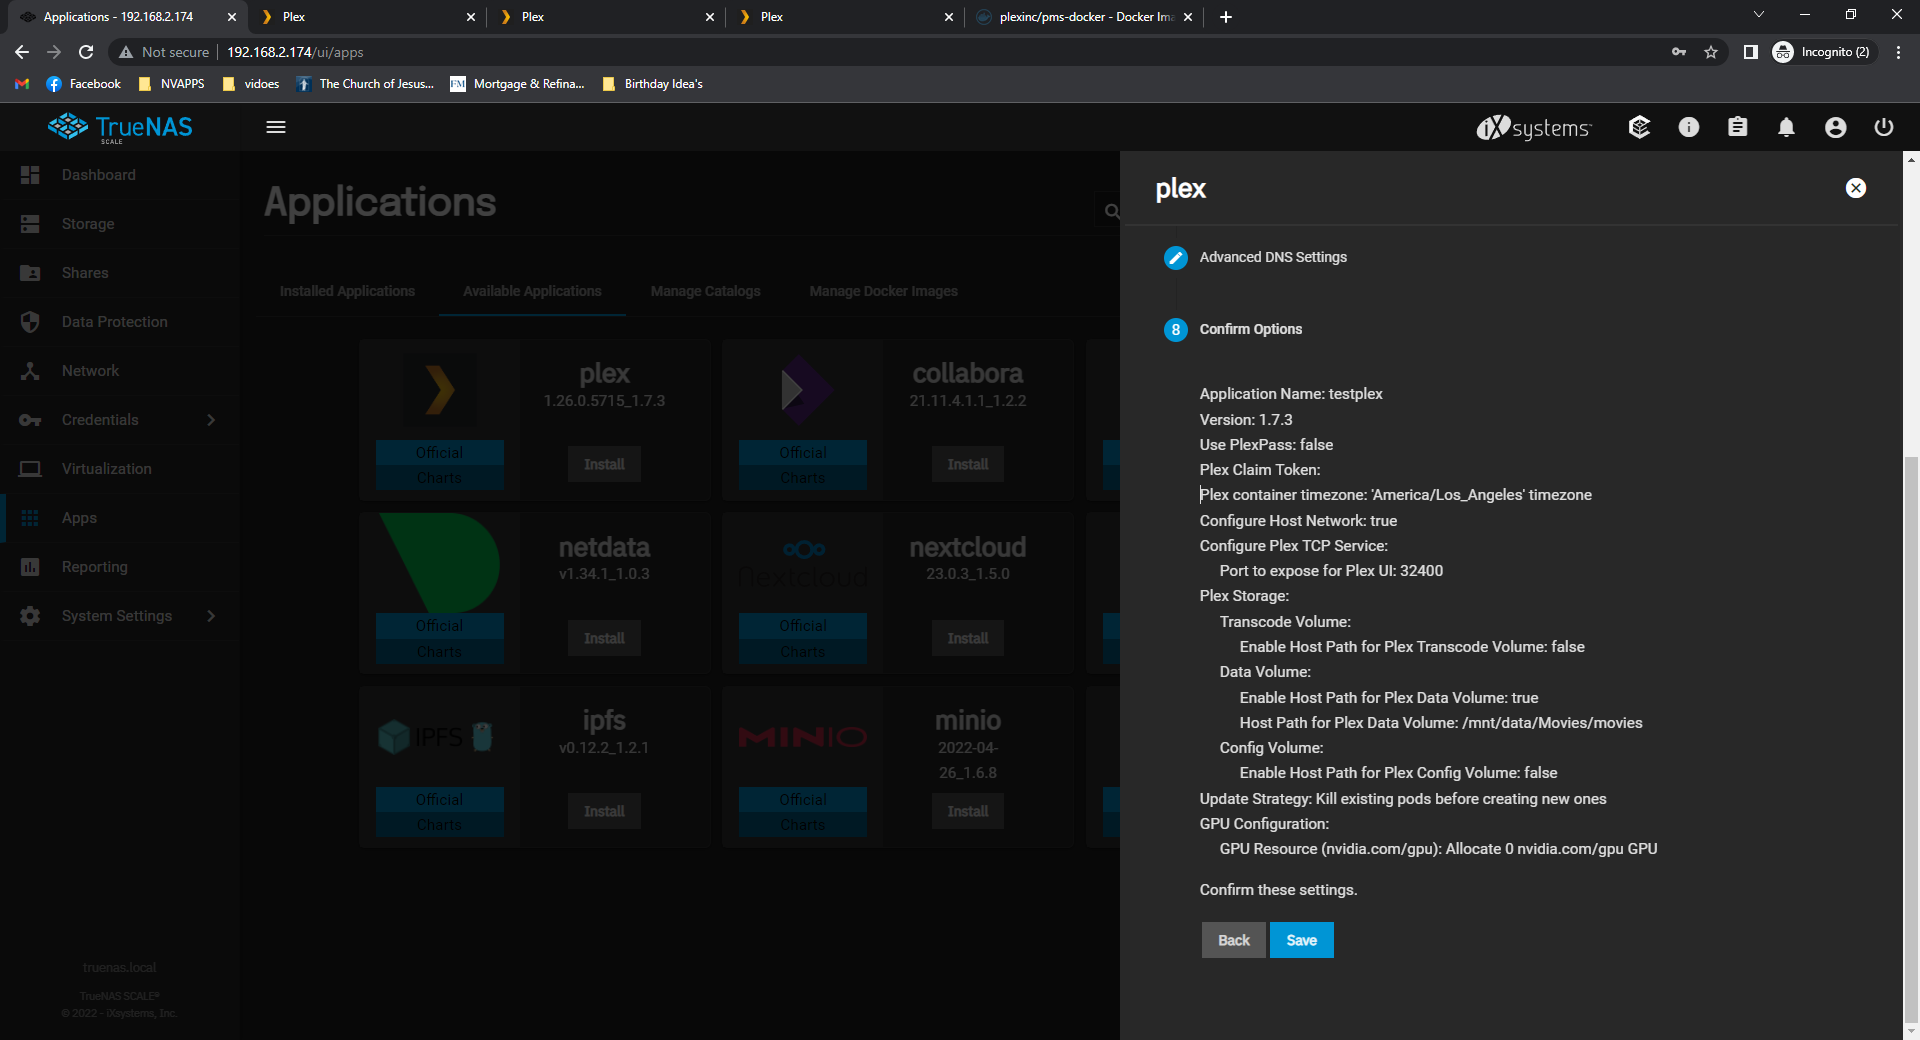Screen dimensions: 1920x1040
Task: Switch to Available Applications tab
Action: pos(532,291)
